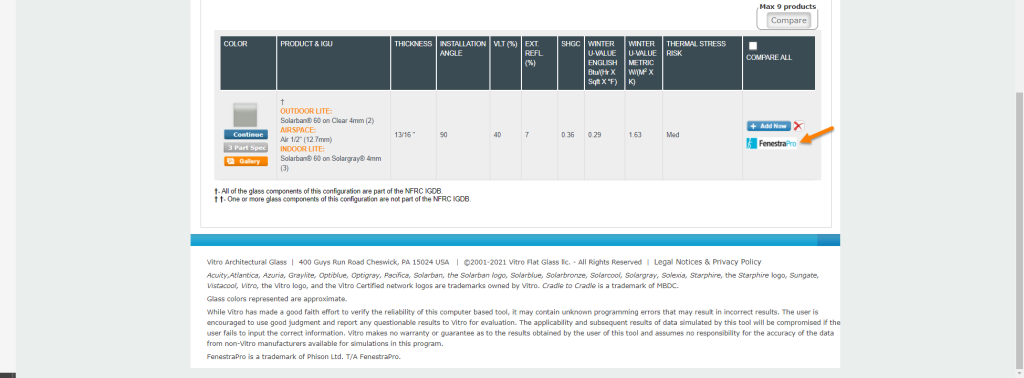Click the Compare button
This screenshot has height=378, width=1024.
(x=788, y=20)
